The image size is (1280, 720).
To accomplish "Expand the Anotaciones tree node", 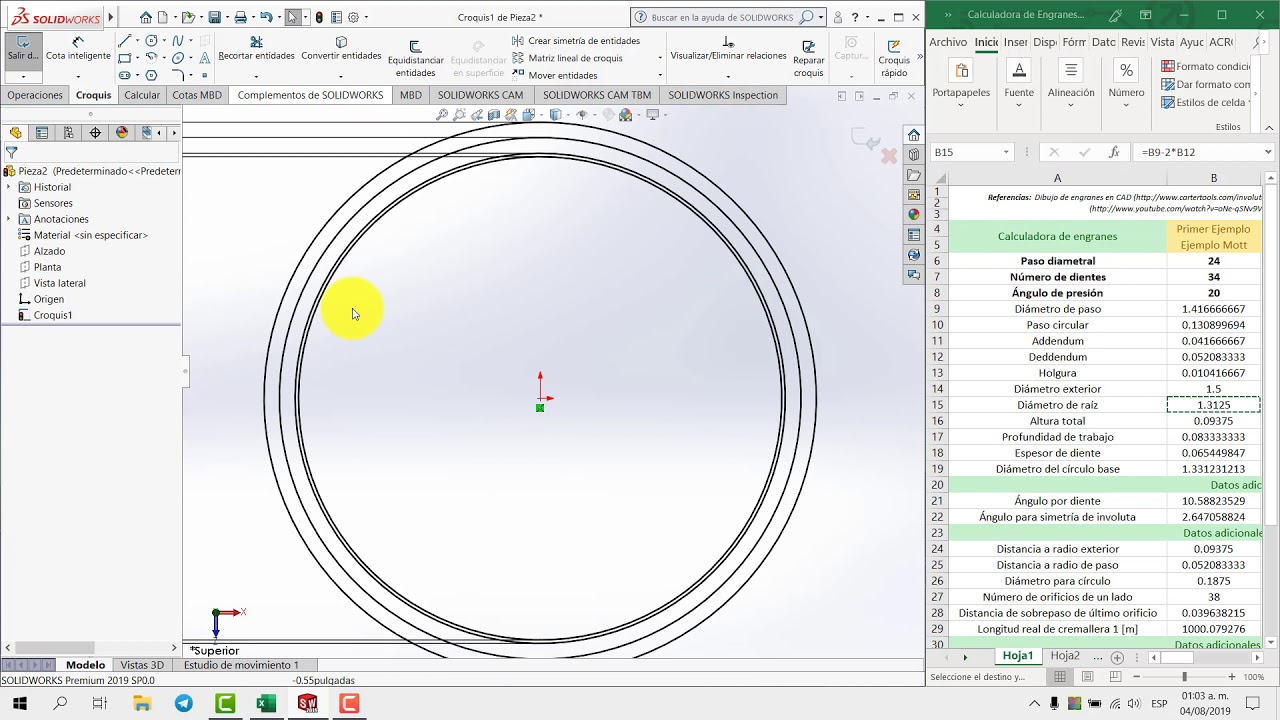I will tap(9, 219).
